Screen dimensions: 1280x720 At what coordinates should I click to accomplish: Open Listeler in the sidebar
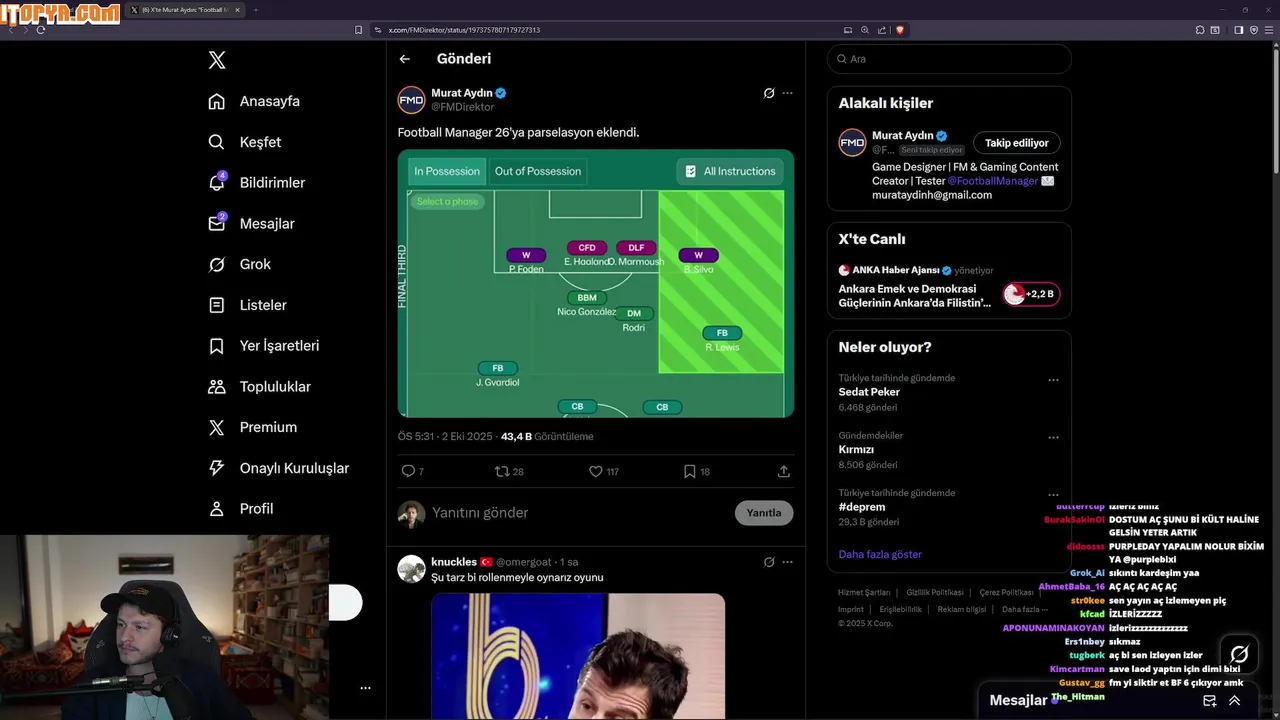pyautogui.click(x=247, y=305)
